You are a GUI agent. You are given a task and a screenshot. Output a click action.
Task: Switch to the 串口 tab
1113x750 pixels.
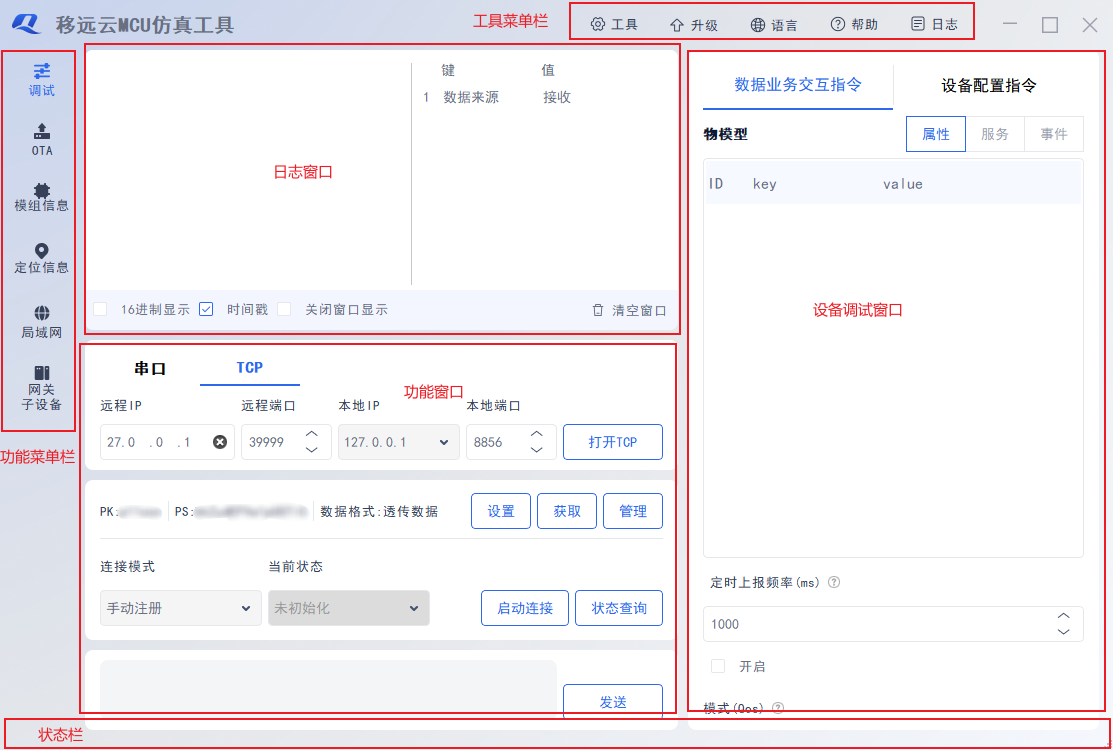click(150, 368)
